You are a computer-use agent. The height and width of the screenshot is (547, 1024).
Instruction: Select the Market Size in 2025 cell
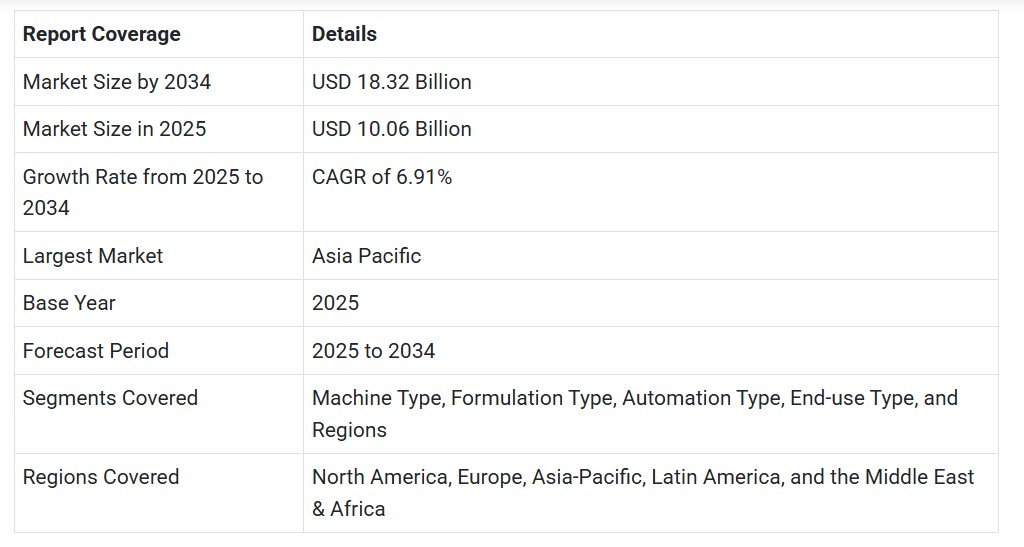coord(114,129)
